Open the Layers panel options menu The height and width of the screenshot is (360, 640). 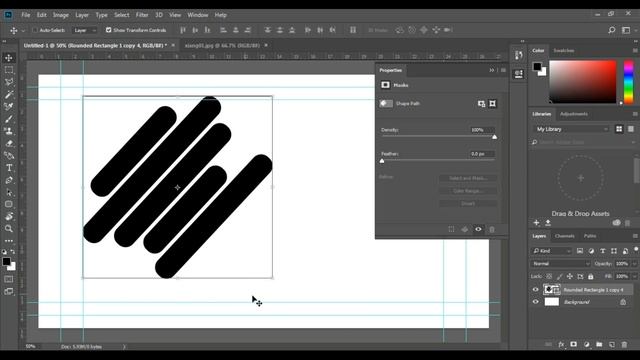(x=635, y=236)
